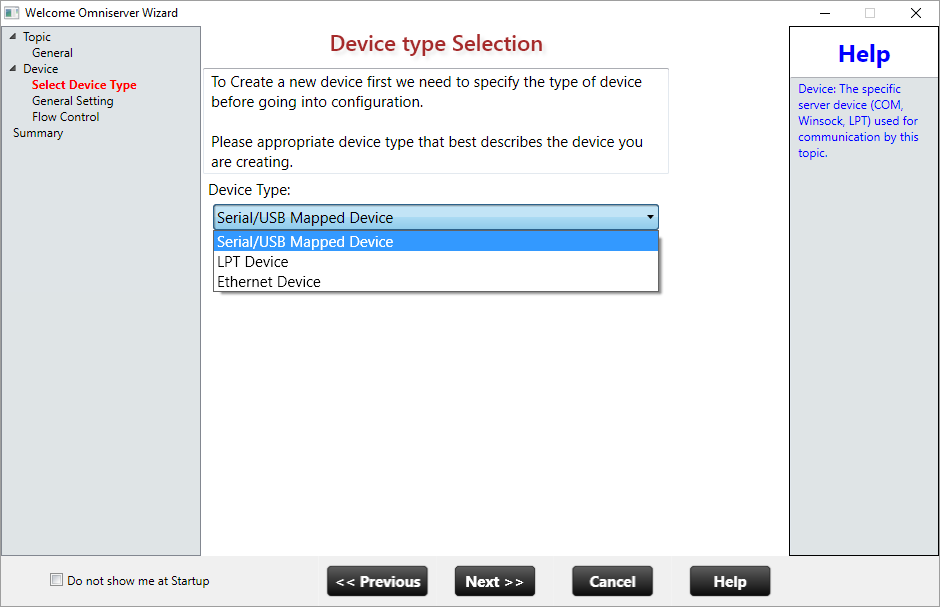Enable Do not show me at Startup
The width and height of the screenshot is (940, 607).
(57, 580)
